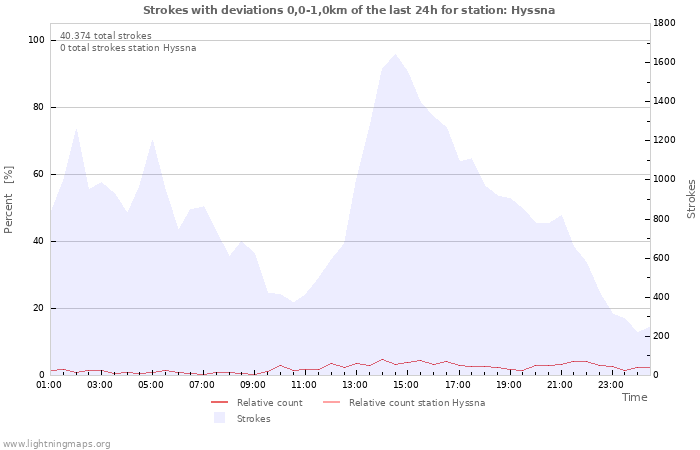Viewport: 700px width, 450px height.
Task: Toggle the 'Relative count station Hyssna' legend label
Action: 417,403
